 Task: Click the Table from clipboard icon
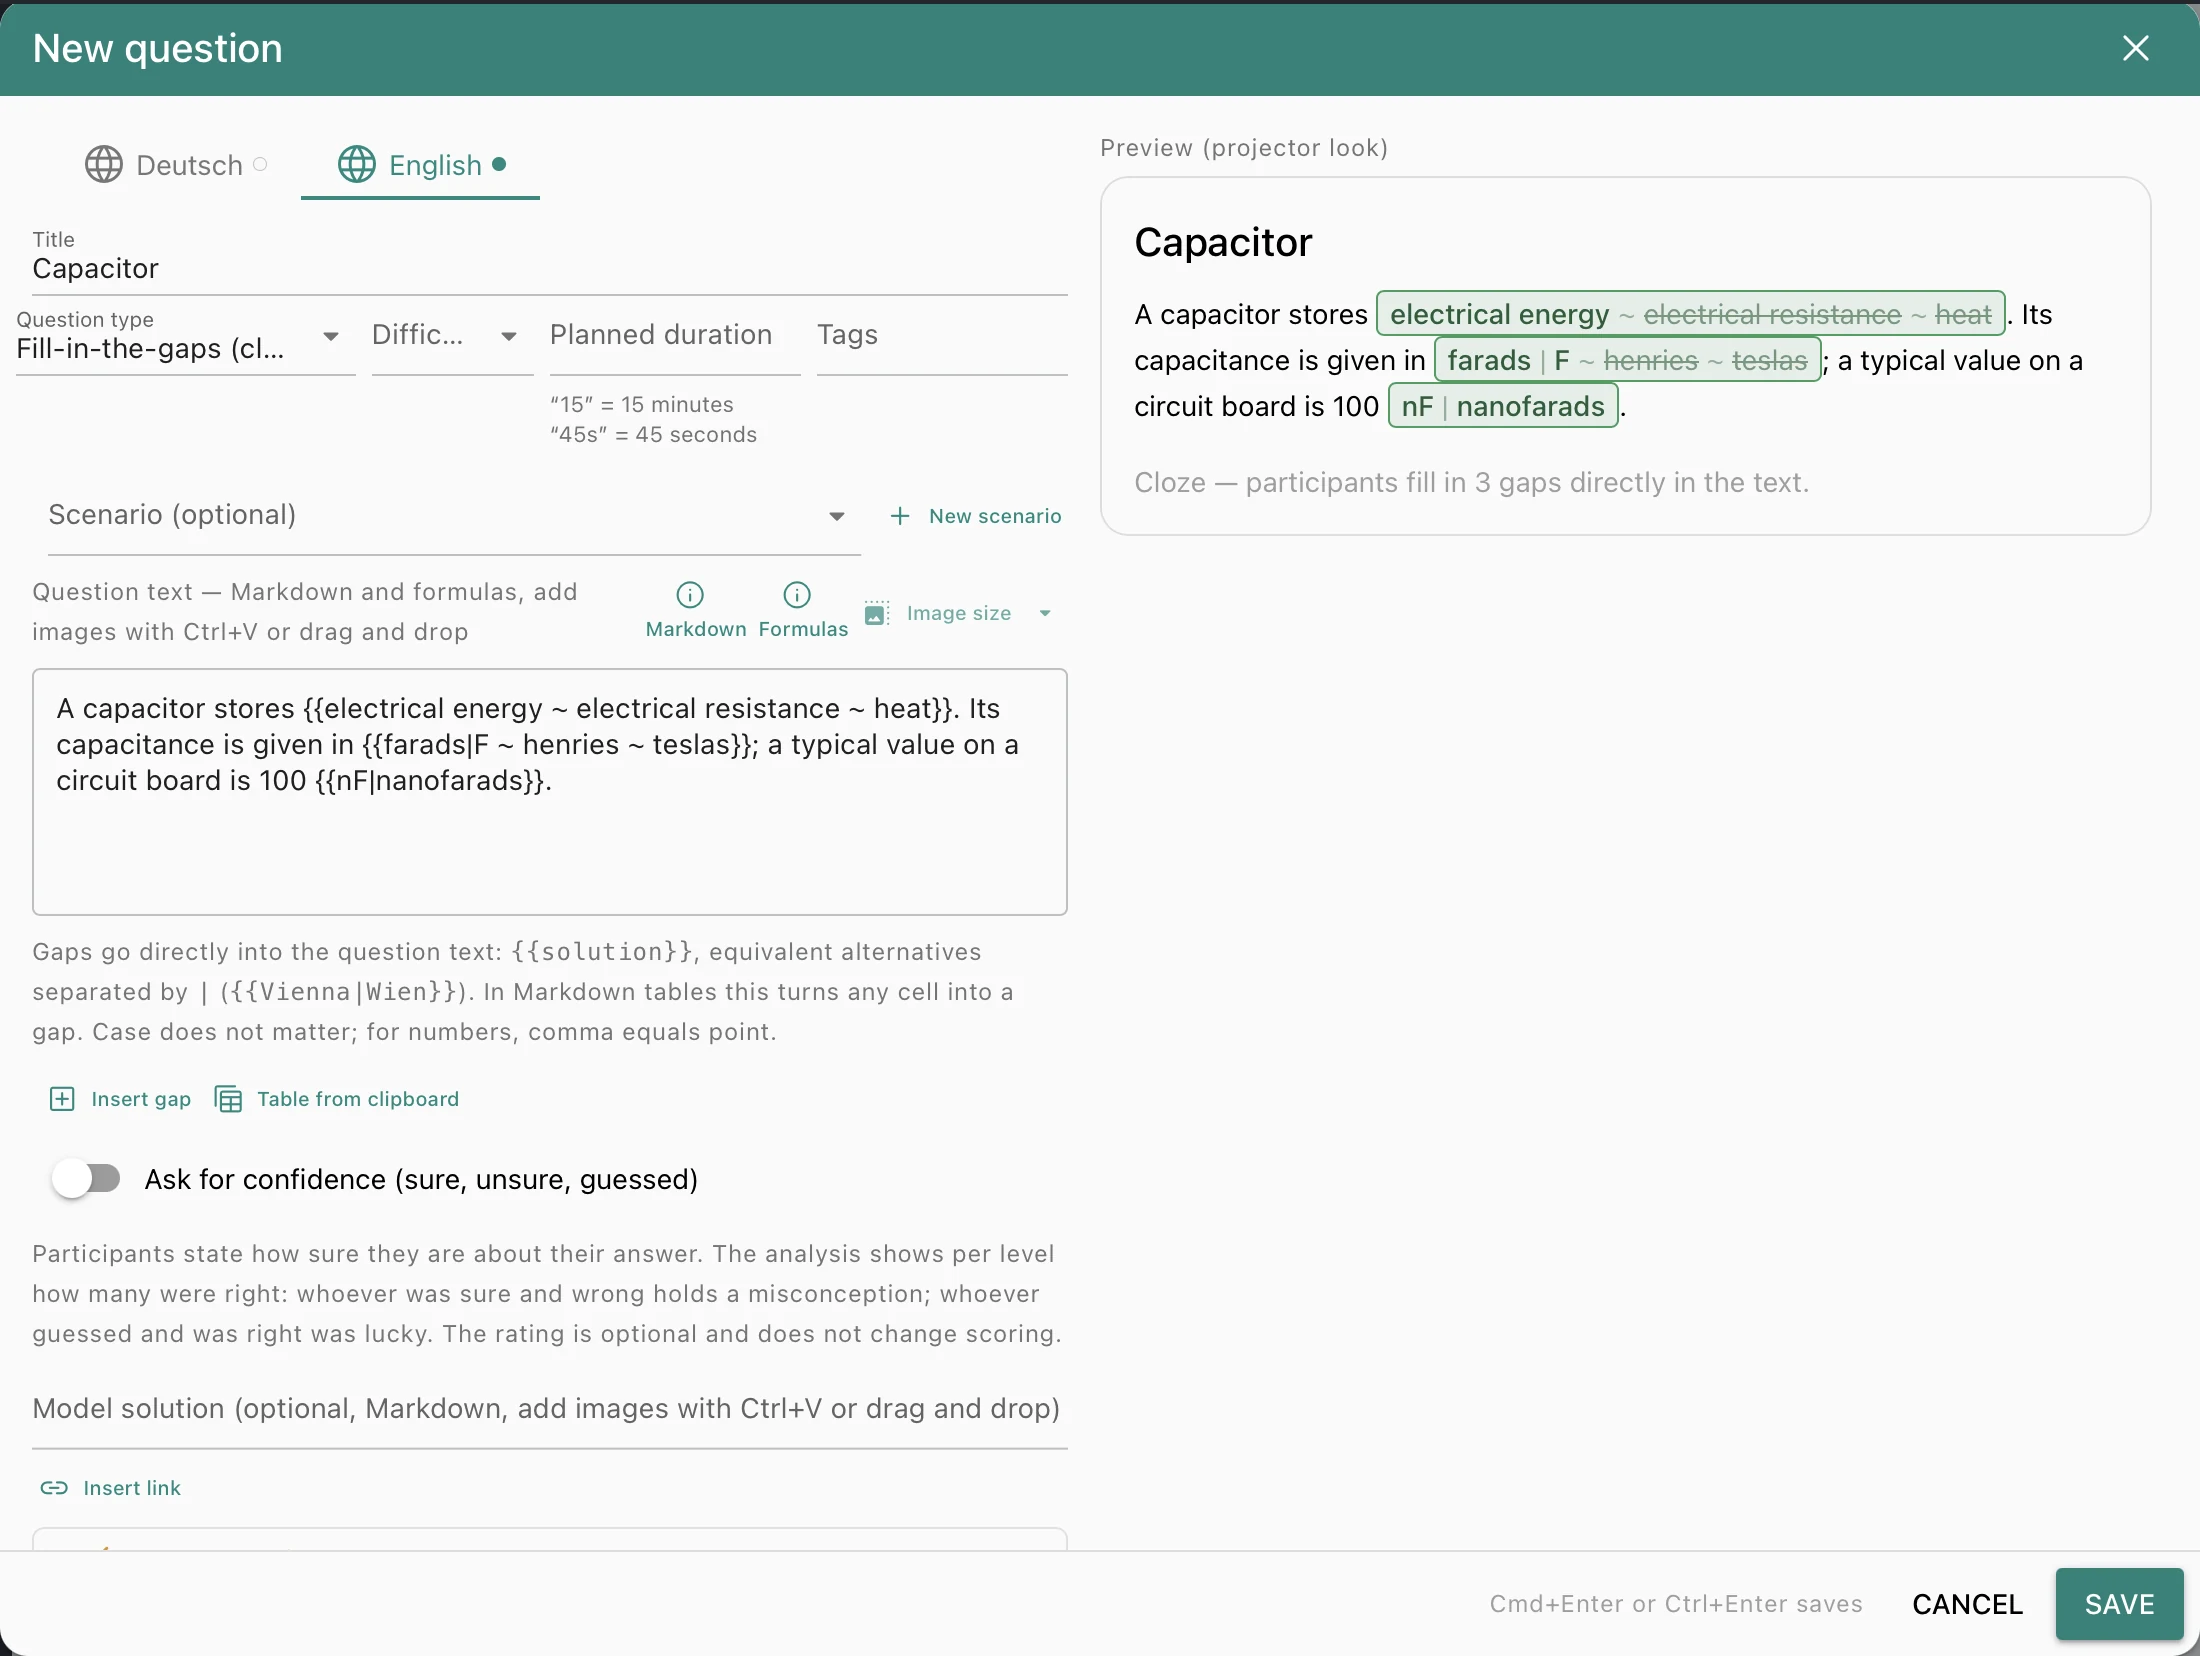(x=229, y=1099)
